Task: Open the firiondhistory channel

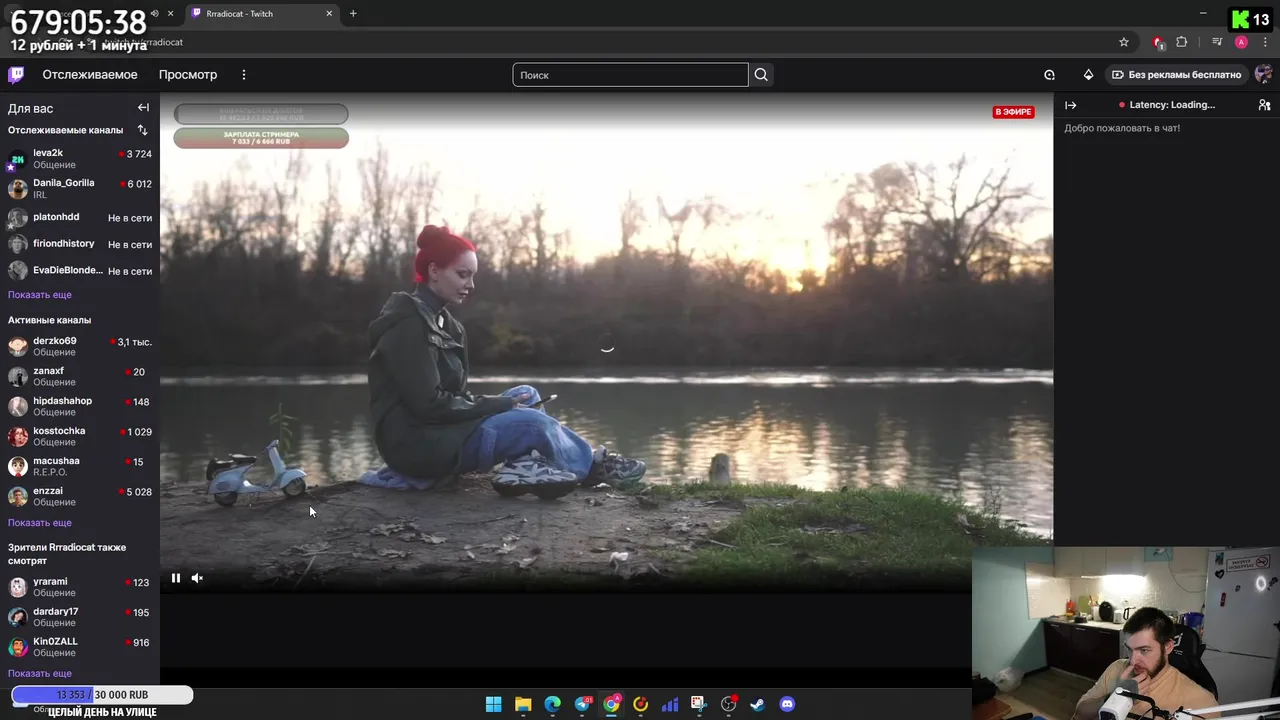Action: pos(80,244)
